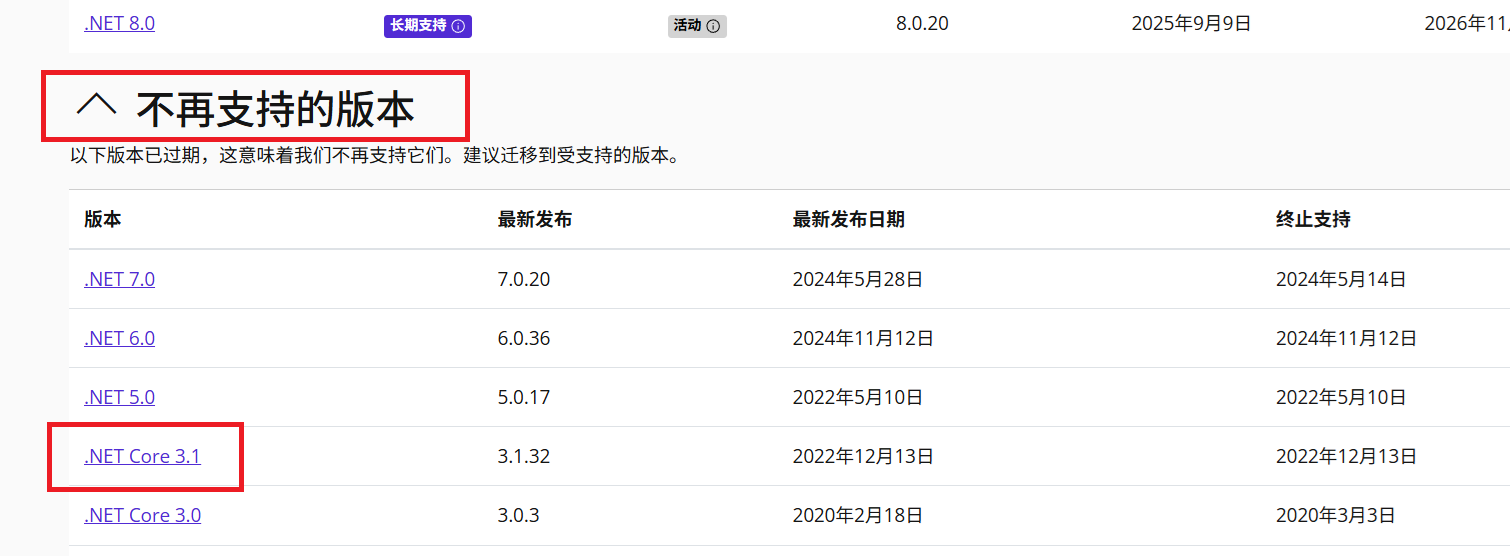Click end of support date 2024年5月14日
Image resolution: width=1510 pixels, height=556 pixels.
1341,280
